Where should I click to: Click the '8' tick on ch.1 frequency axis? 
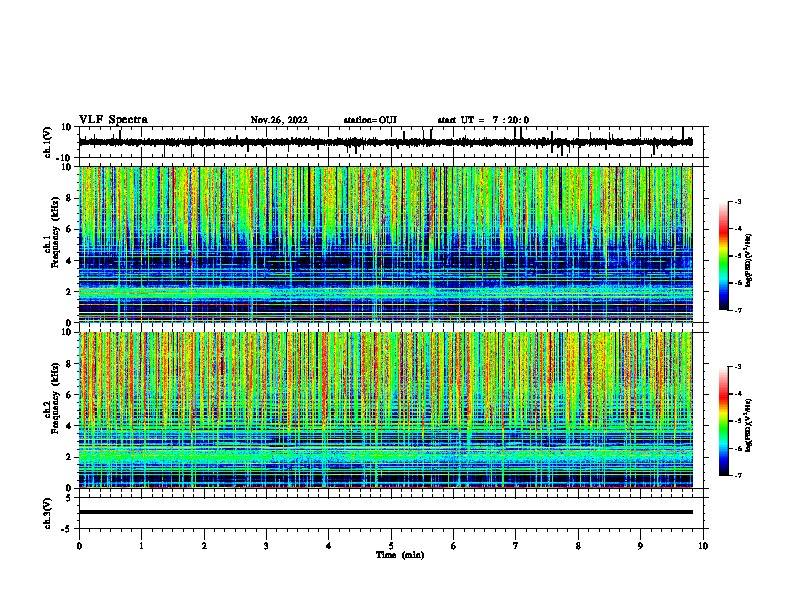[x=69, y=198]
